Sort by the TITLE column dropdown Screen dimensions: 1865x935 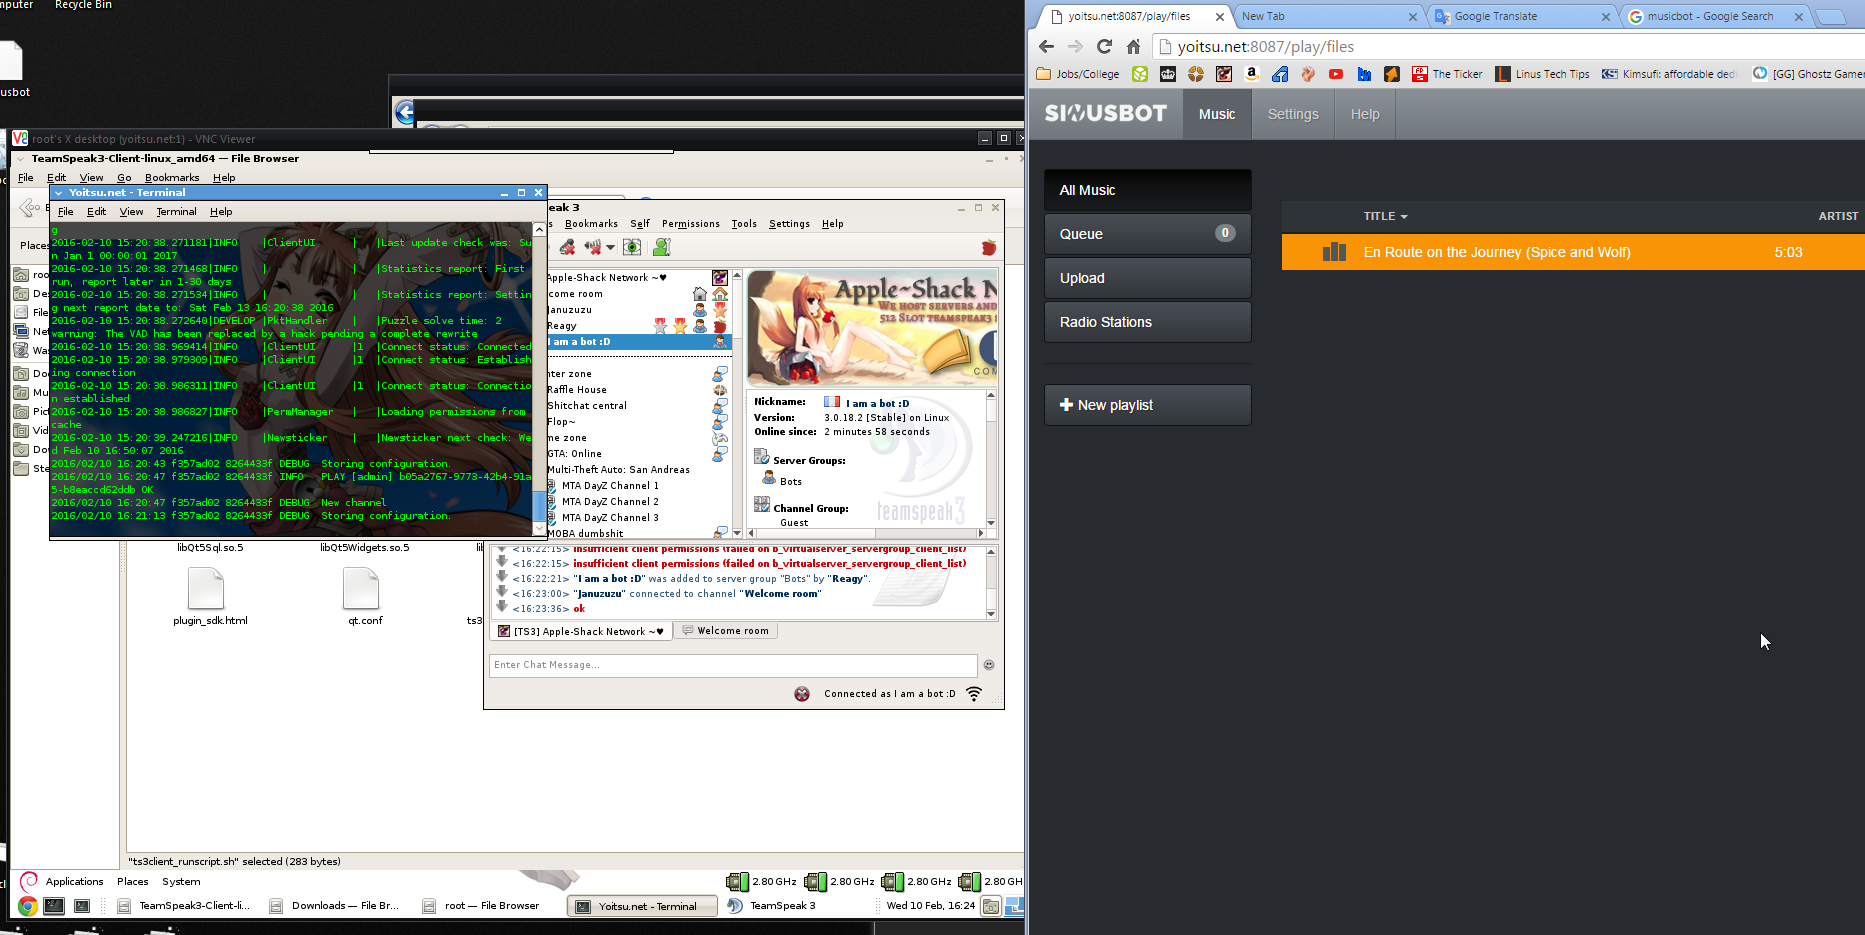click(1385, 216)
